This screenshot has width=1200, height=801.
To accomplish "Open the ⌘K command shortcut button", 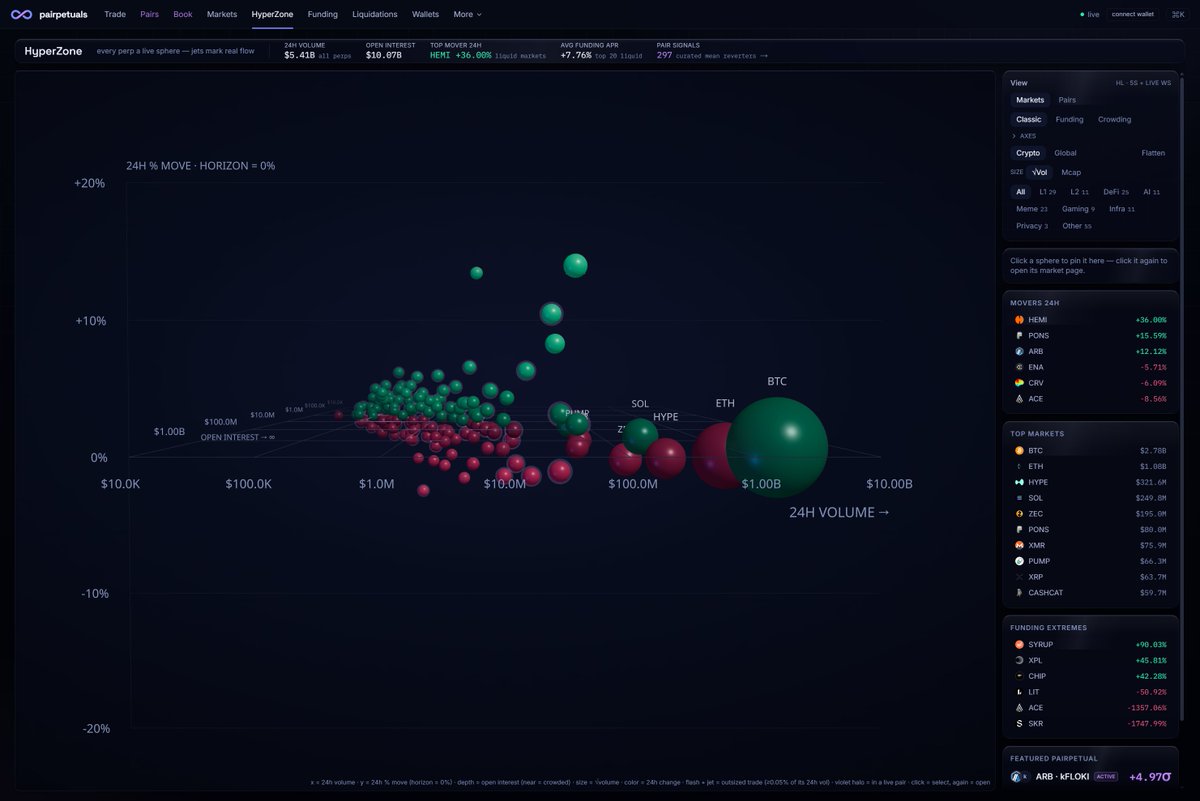I will coord(1177,14).
